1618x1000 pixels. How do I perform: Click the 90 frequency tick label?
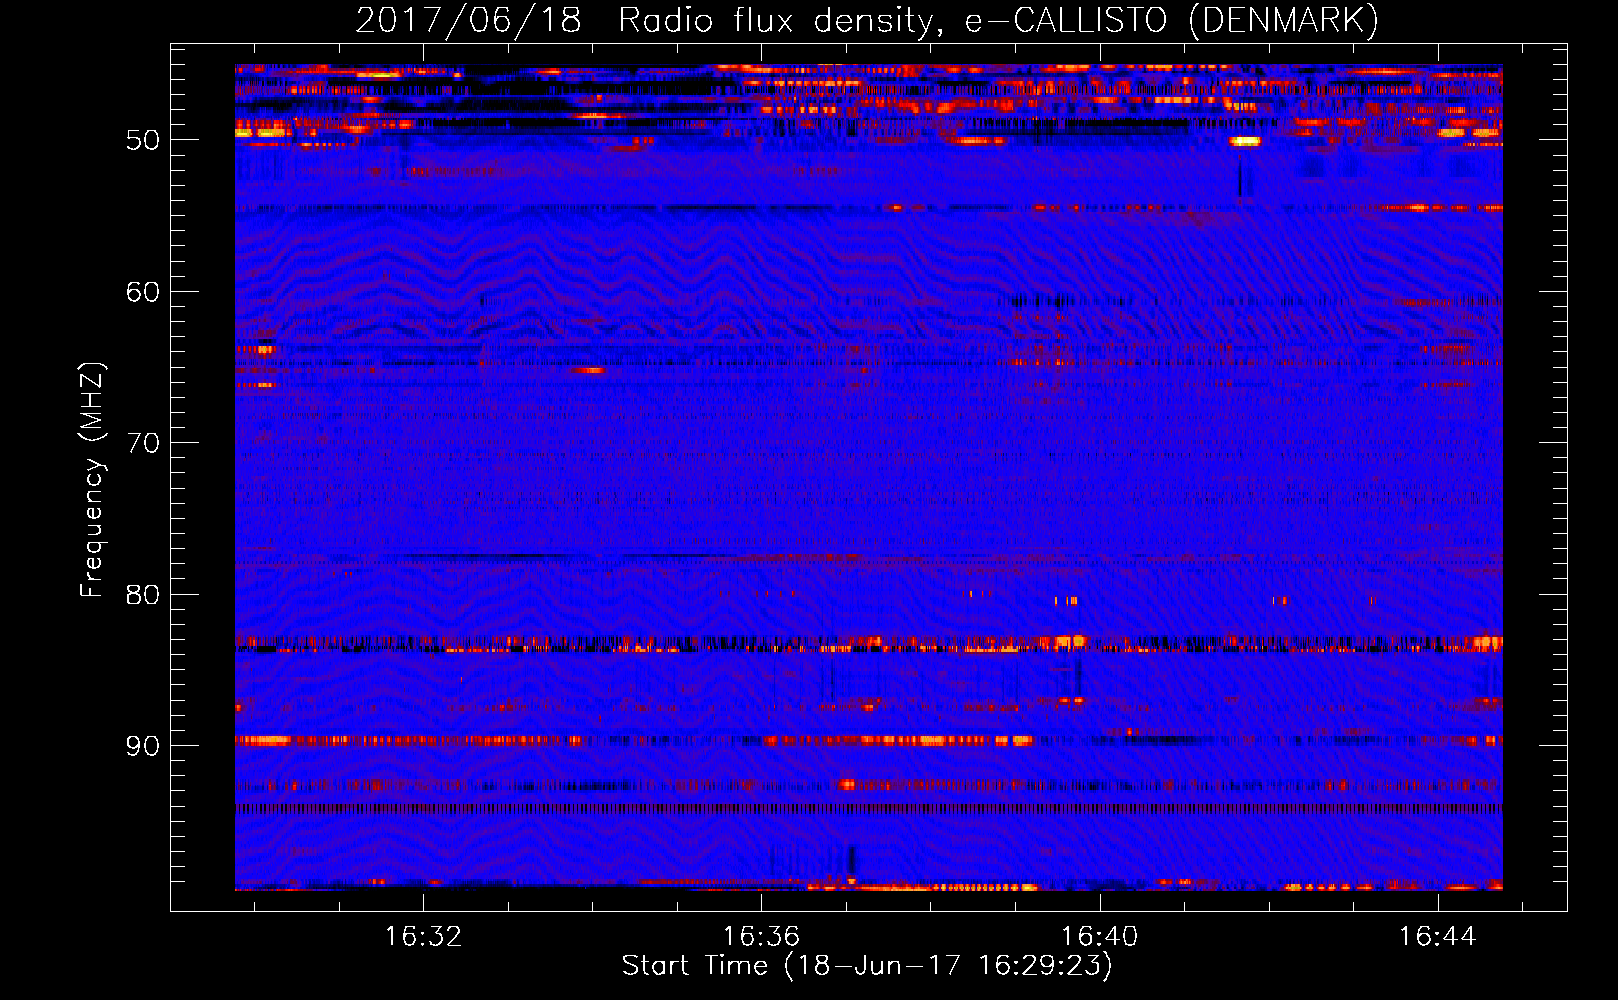[x=143, y=746]
